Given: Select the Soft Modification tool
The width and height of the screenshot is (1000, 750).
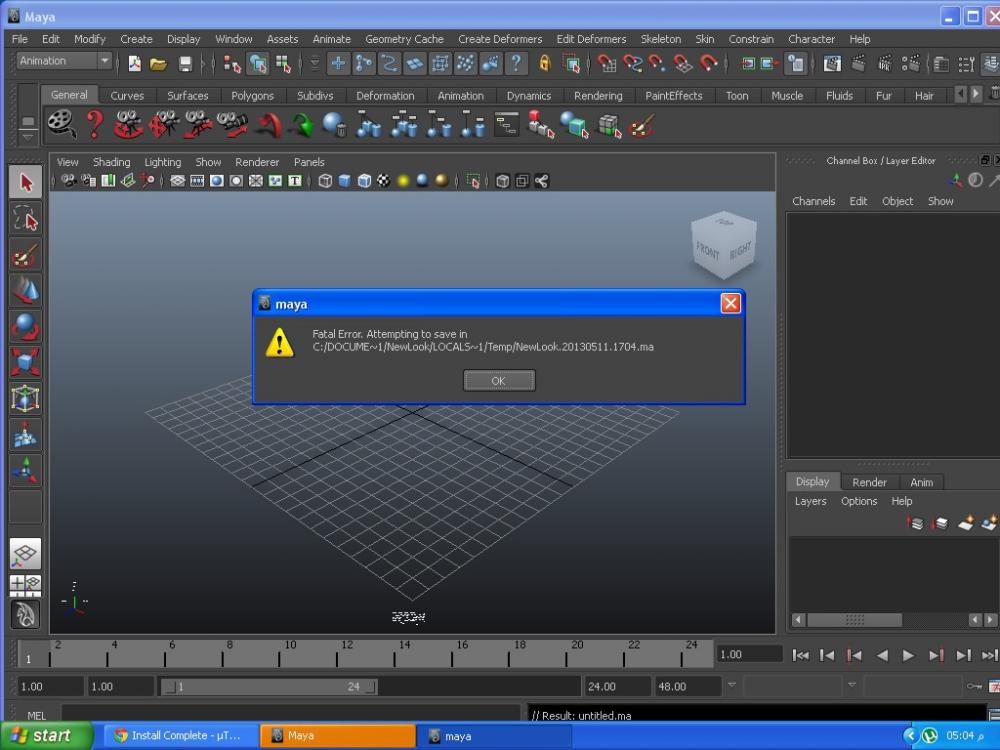Looking at the screenshot, I should tap(26, 434).
